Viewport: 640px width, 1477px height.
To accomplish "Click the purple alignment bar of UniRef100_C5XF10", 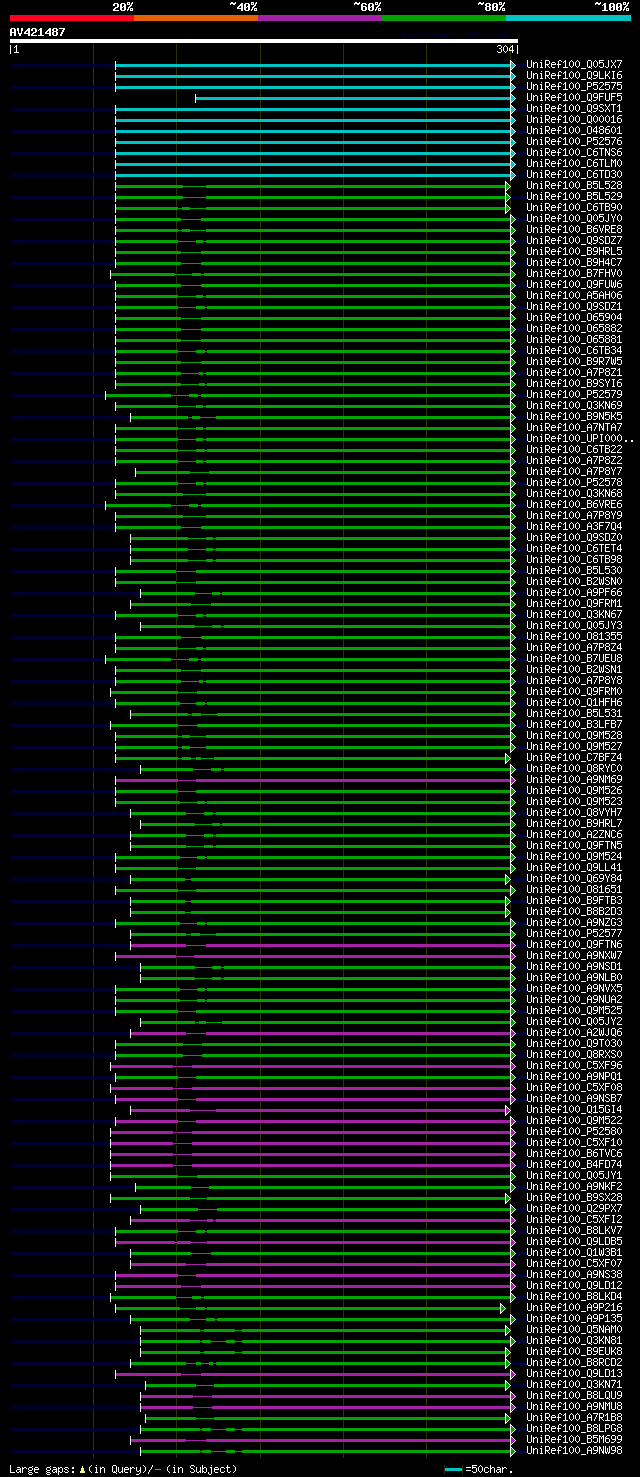I will click(x=310, y=1143).
